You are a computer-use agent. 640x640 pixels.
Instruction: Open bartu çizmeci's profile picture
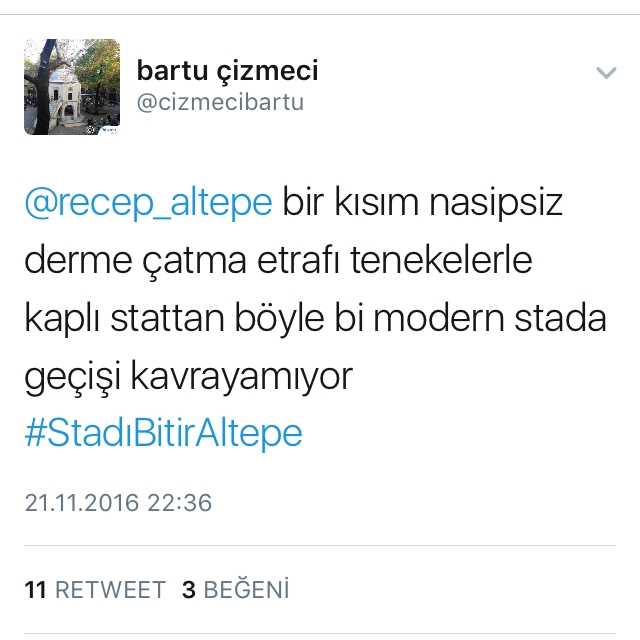pyautogui.click(x=72, y=87)
